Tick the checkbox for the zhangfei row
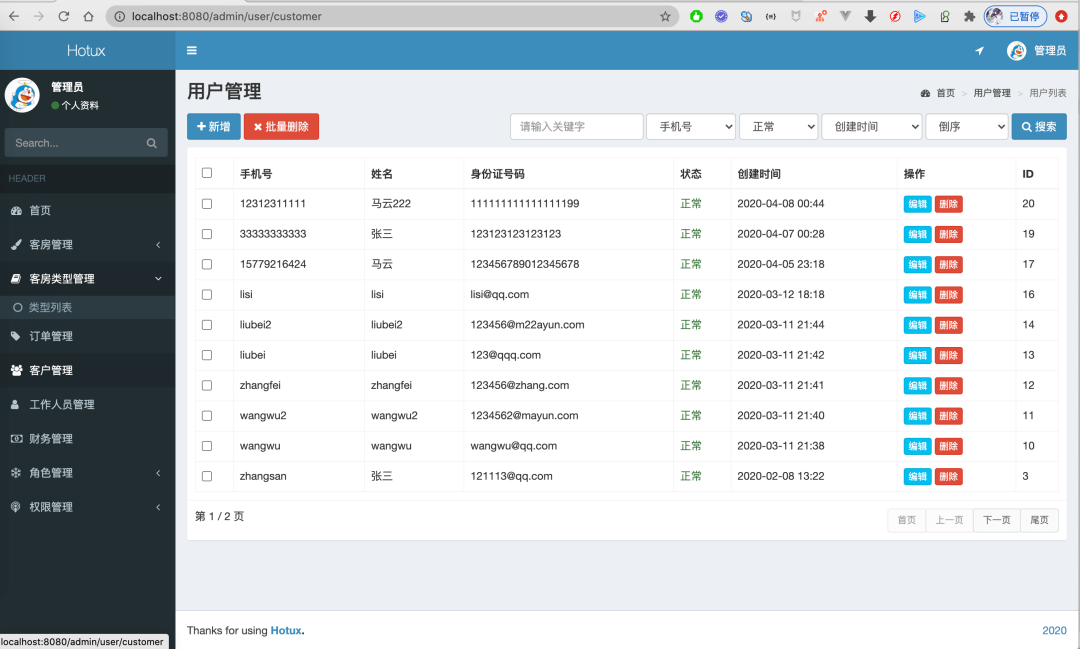 coord(207,385)
